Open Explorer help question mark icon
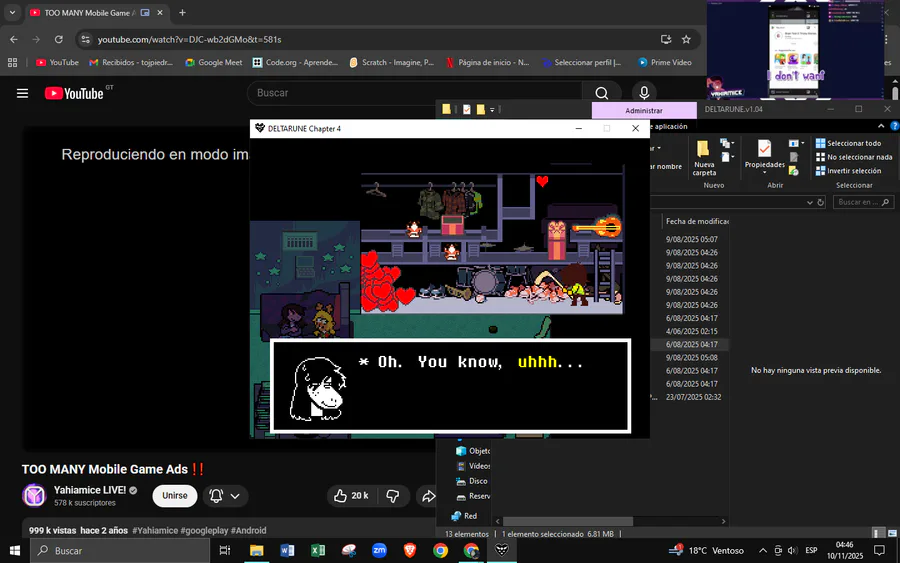900x563 pixels. click(894, 126)
